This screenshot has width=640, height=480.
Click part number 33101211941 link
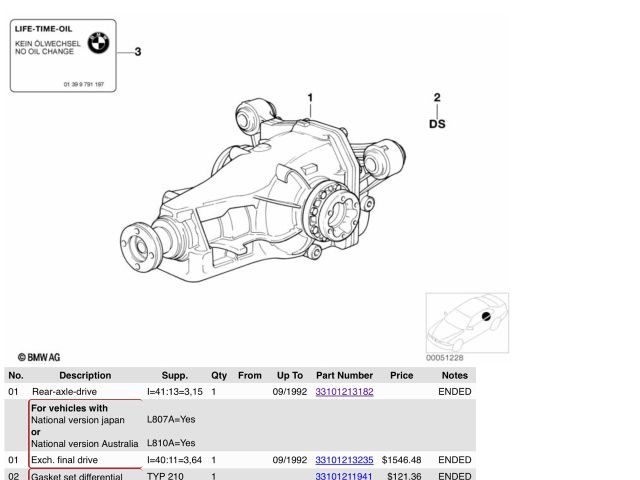(x=344, y=476)
